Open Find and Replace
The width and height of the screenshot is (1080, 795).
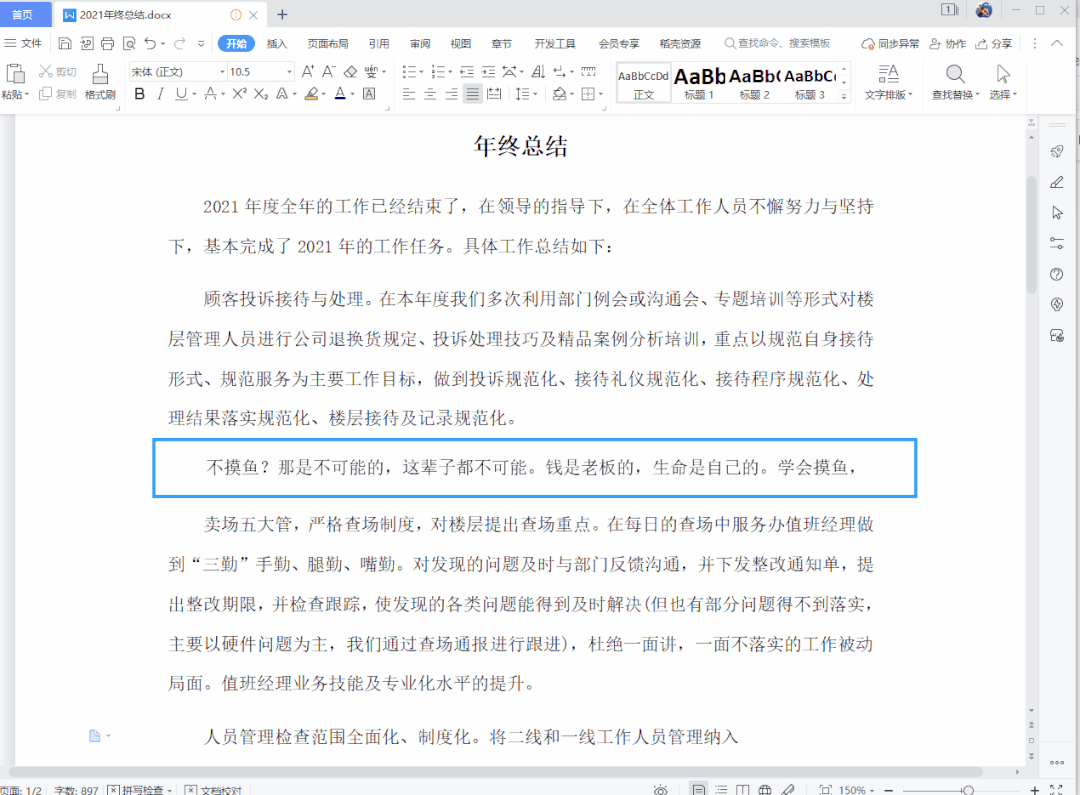coord(953,82)
